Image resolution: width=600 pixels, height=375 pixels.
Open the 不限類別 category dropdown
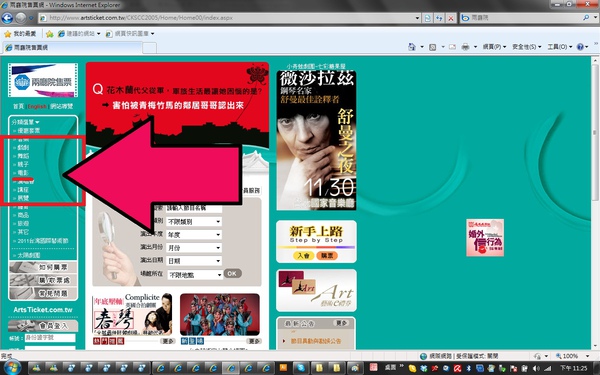point(194,222)
